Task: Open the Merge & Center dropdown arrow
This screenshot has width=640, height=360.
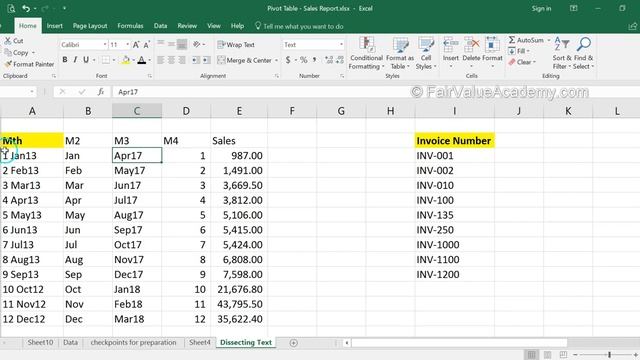Action: click(277, 60)
